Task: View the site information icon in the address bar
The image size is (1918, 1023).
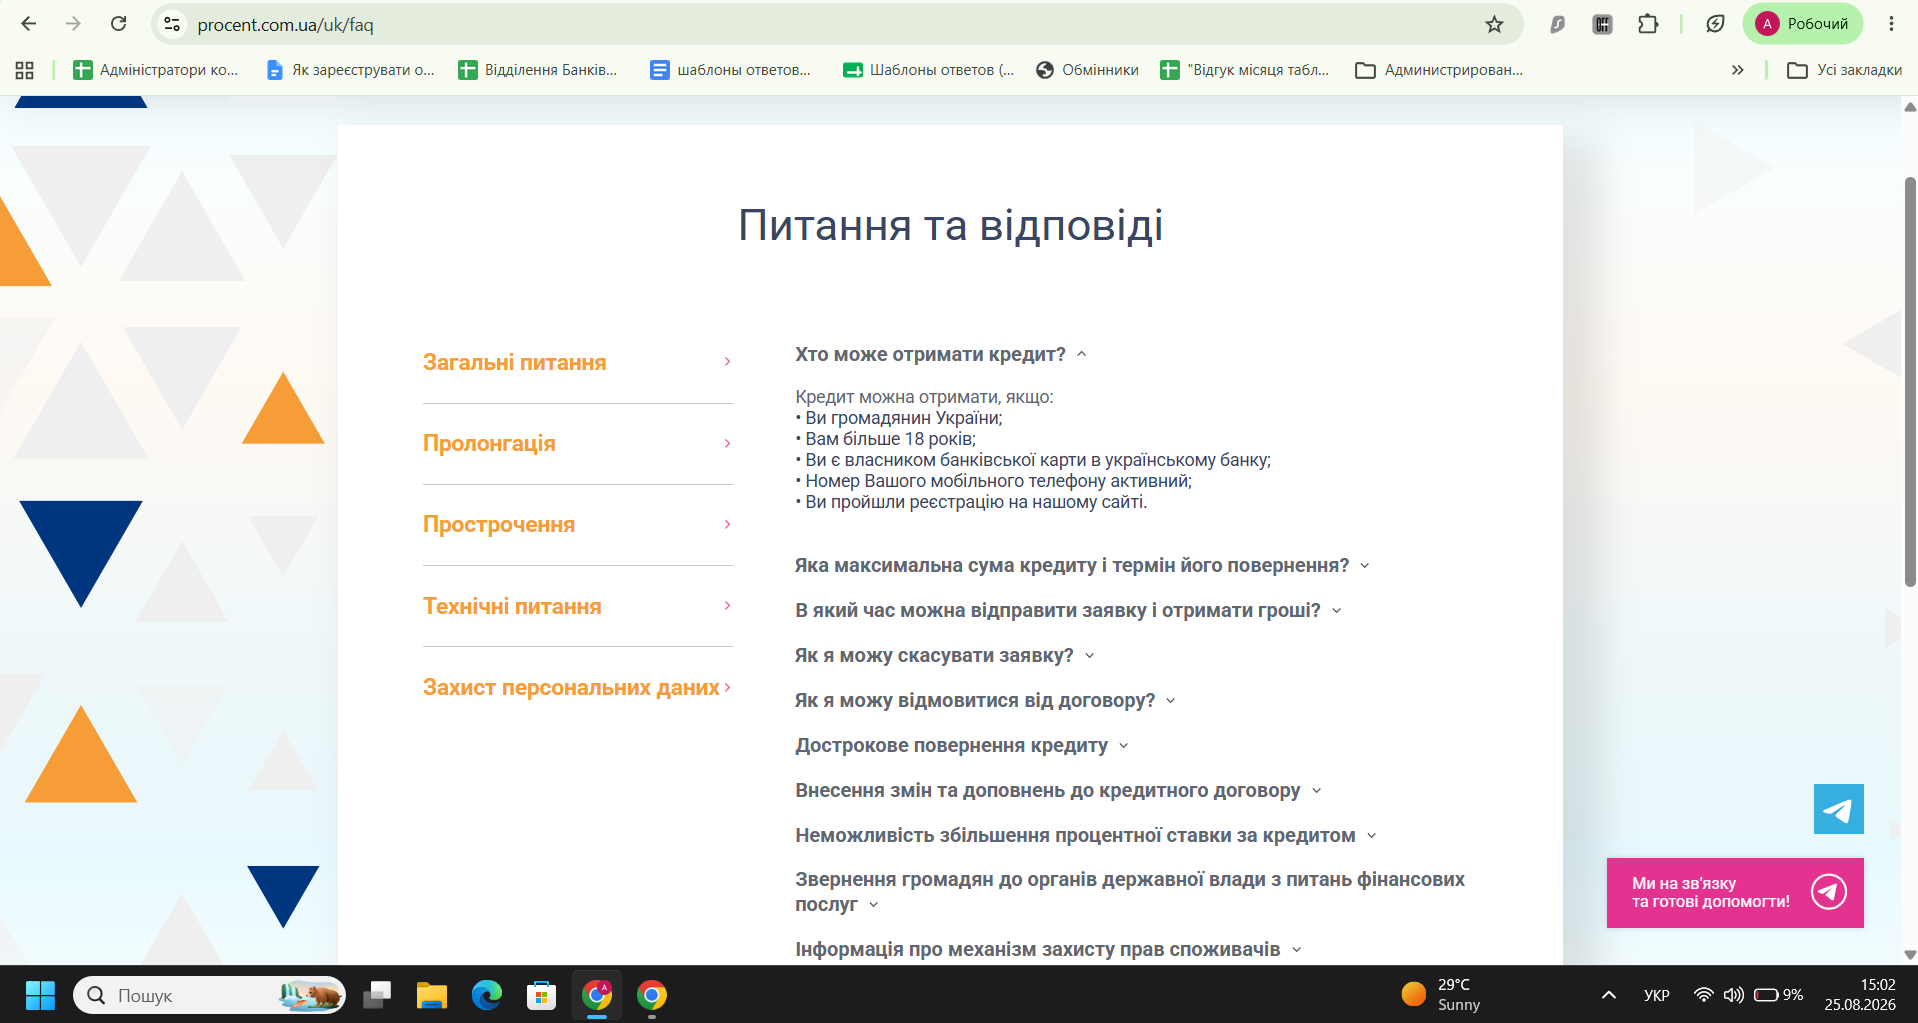Action: click(172, 24)
